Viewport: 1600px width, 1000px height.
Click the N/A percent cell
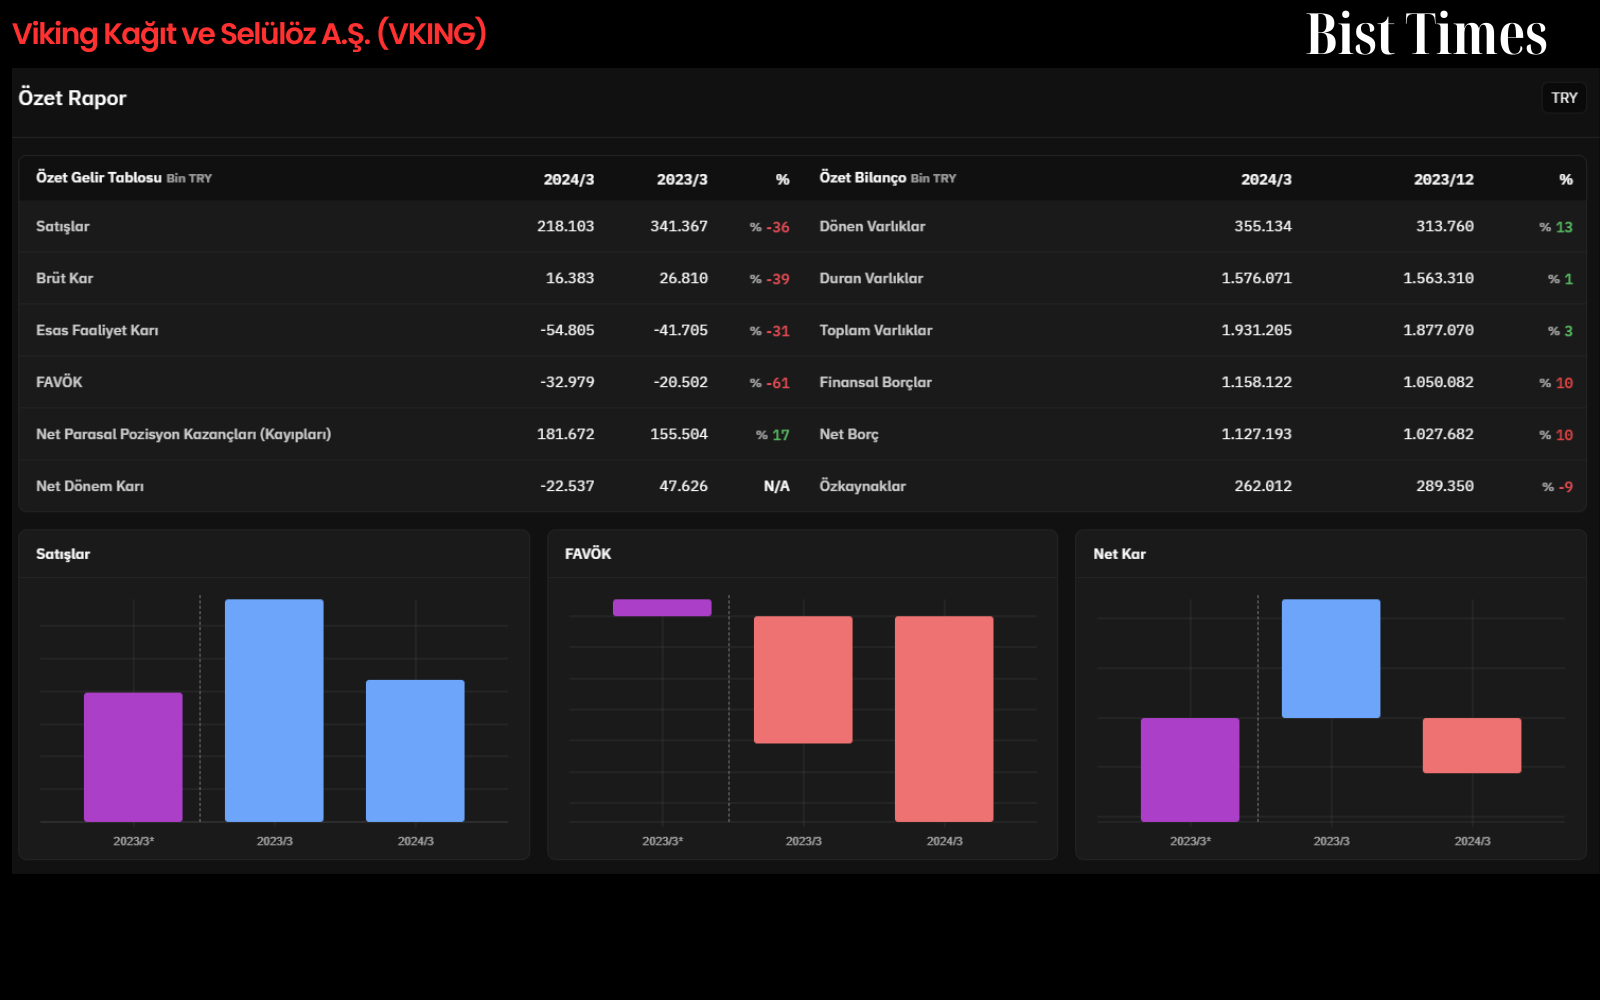tap(776, 486)
